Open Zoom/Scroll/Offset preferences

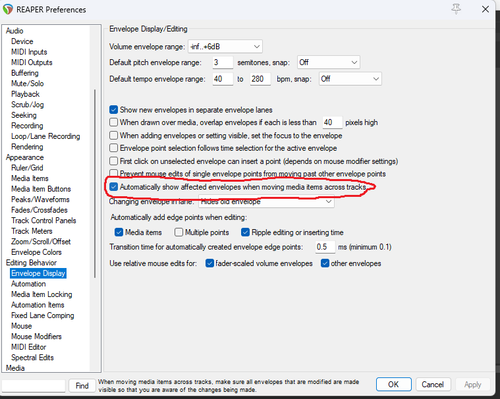tap(41, 242)
